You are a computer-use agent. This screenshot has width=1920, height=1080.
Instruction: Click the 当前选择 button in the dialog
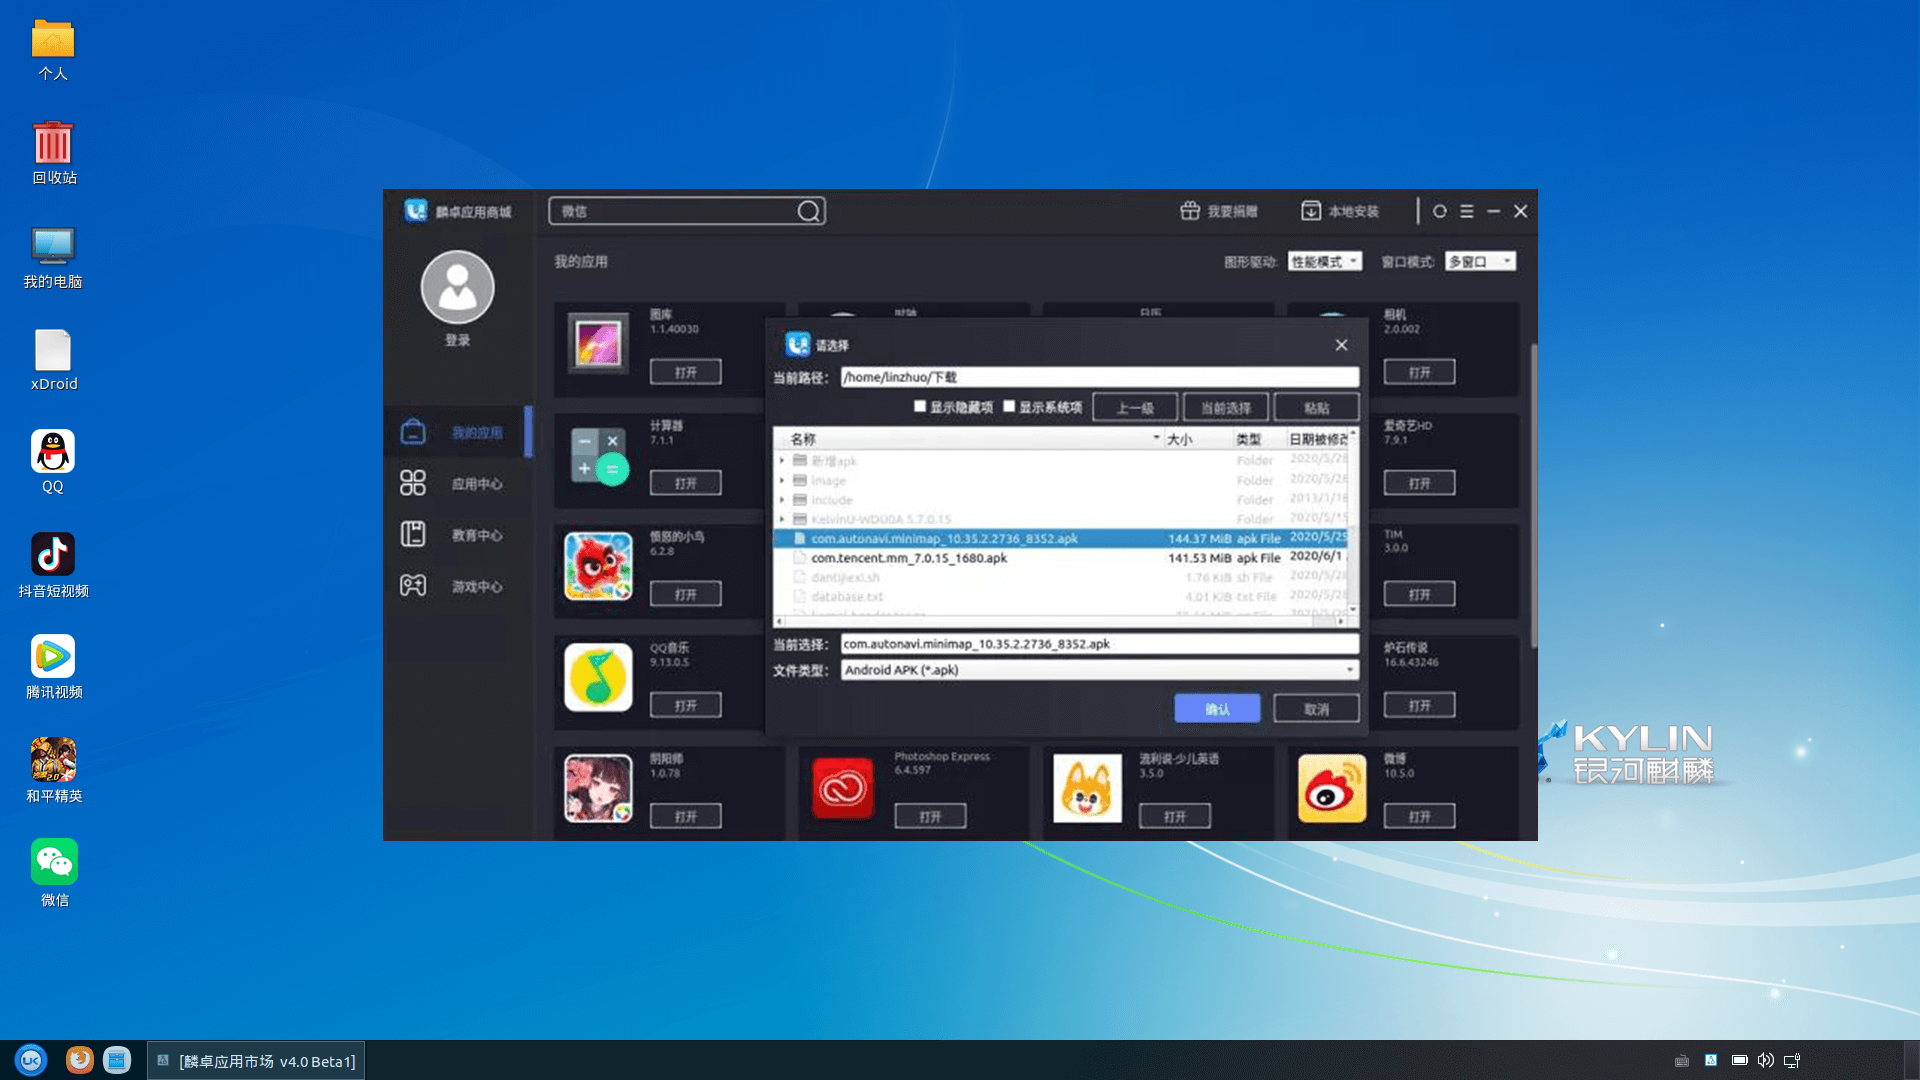[1226, 408]
